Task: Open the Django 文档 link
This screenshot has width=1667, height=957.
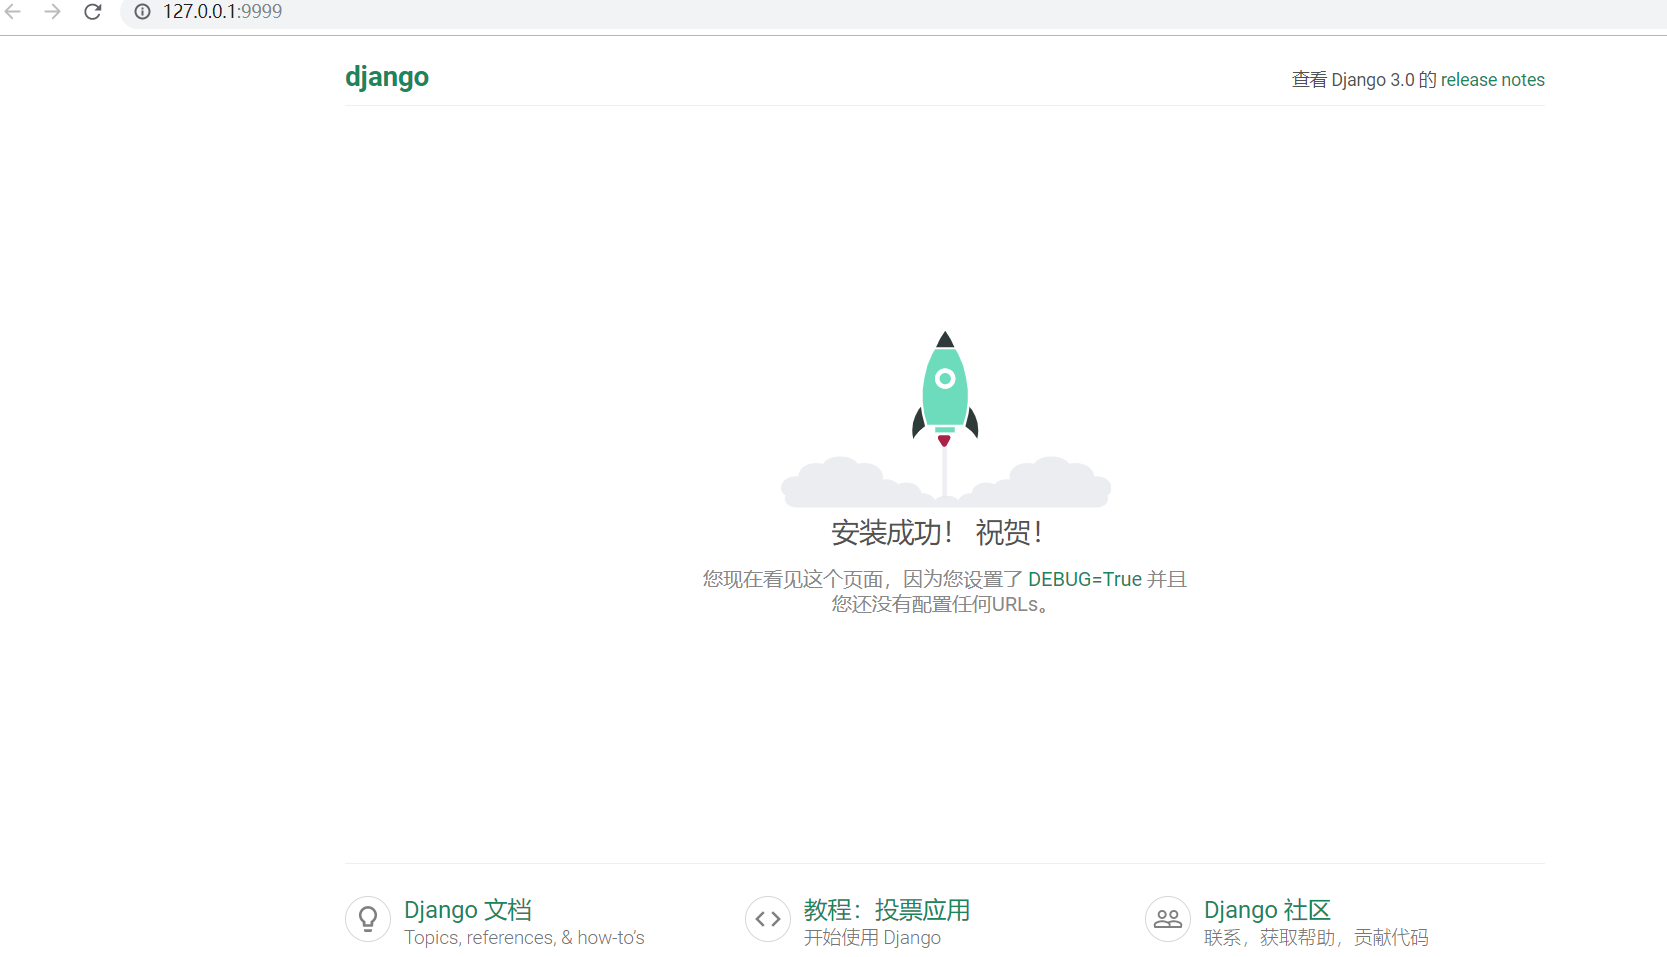Action: [468, 910]
